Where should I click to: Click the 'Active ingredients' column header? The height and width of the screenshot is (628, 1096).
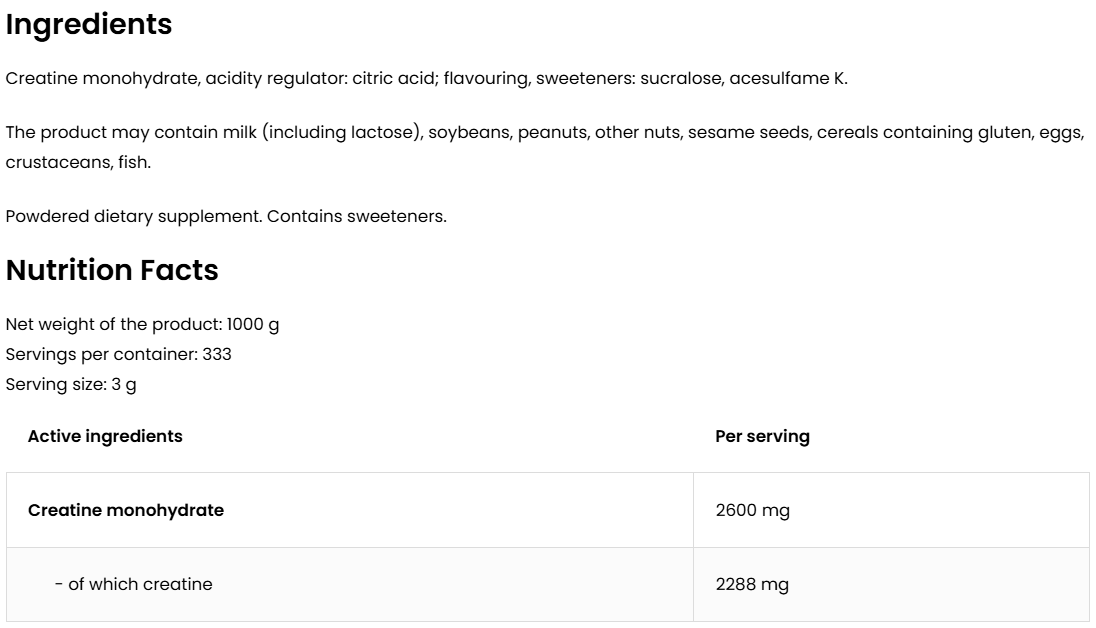(105, 436)
